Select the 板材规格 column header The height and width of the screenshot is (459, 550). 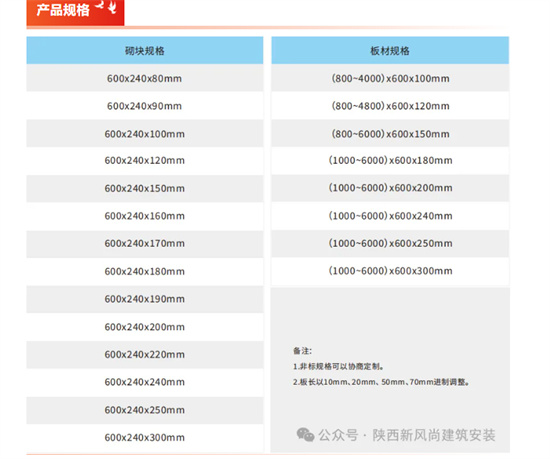pyautogui.click(x=390, y=50)
